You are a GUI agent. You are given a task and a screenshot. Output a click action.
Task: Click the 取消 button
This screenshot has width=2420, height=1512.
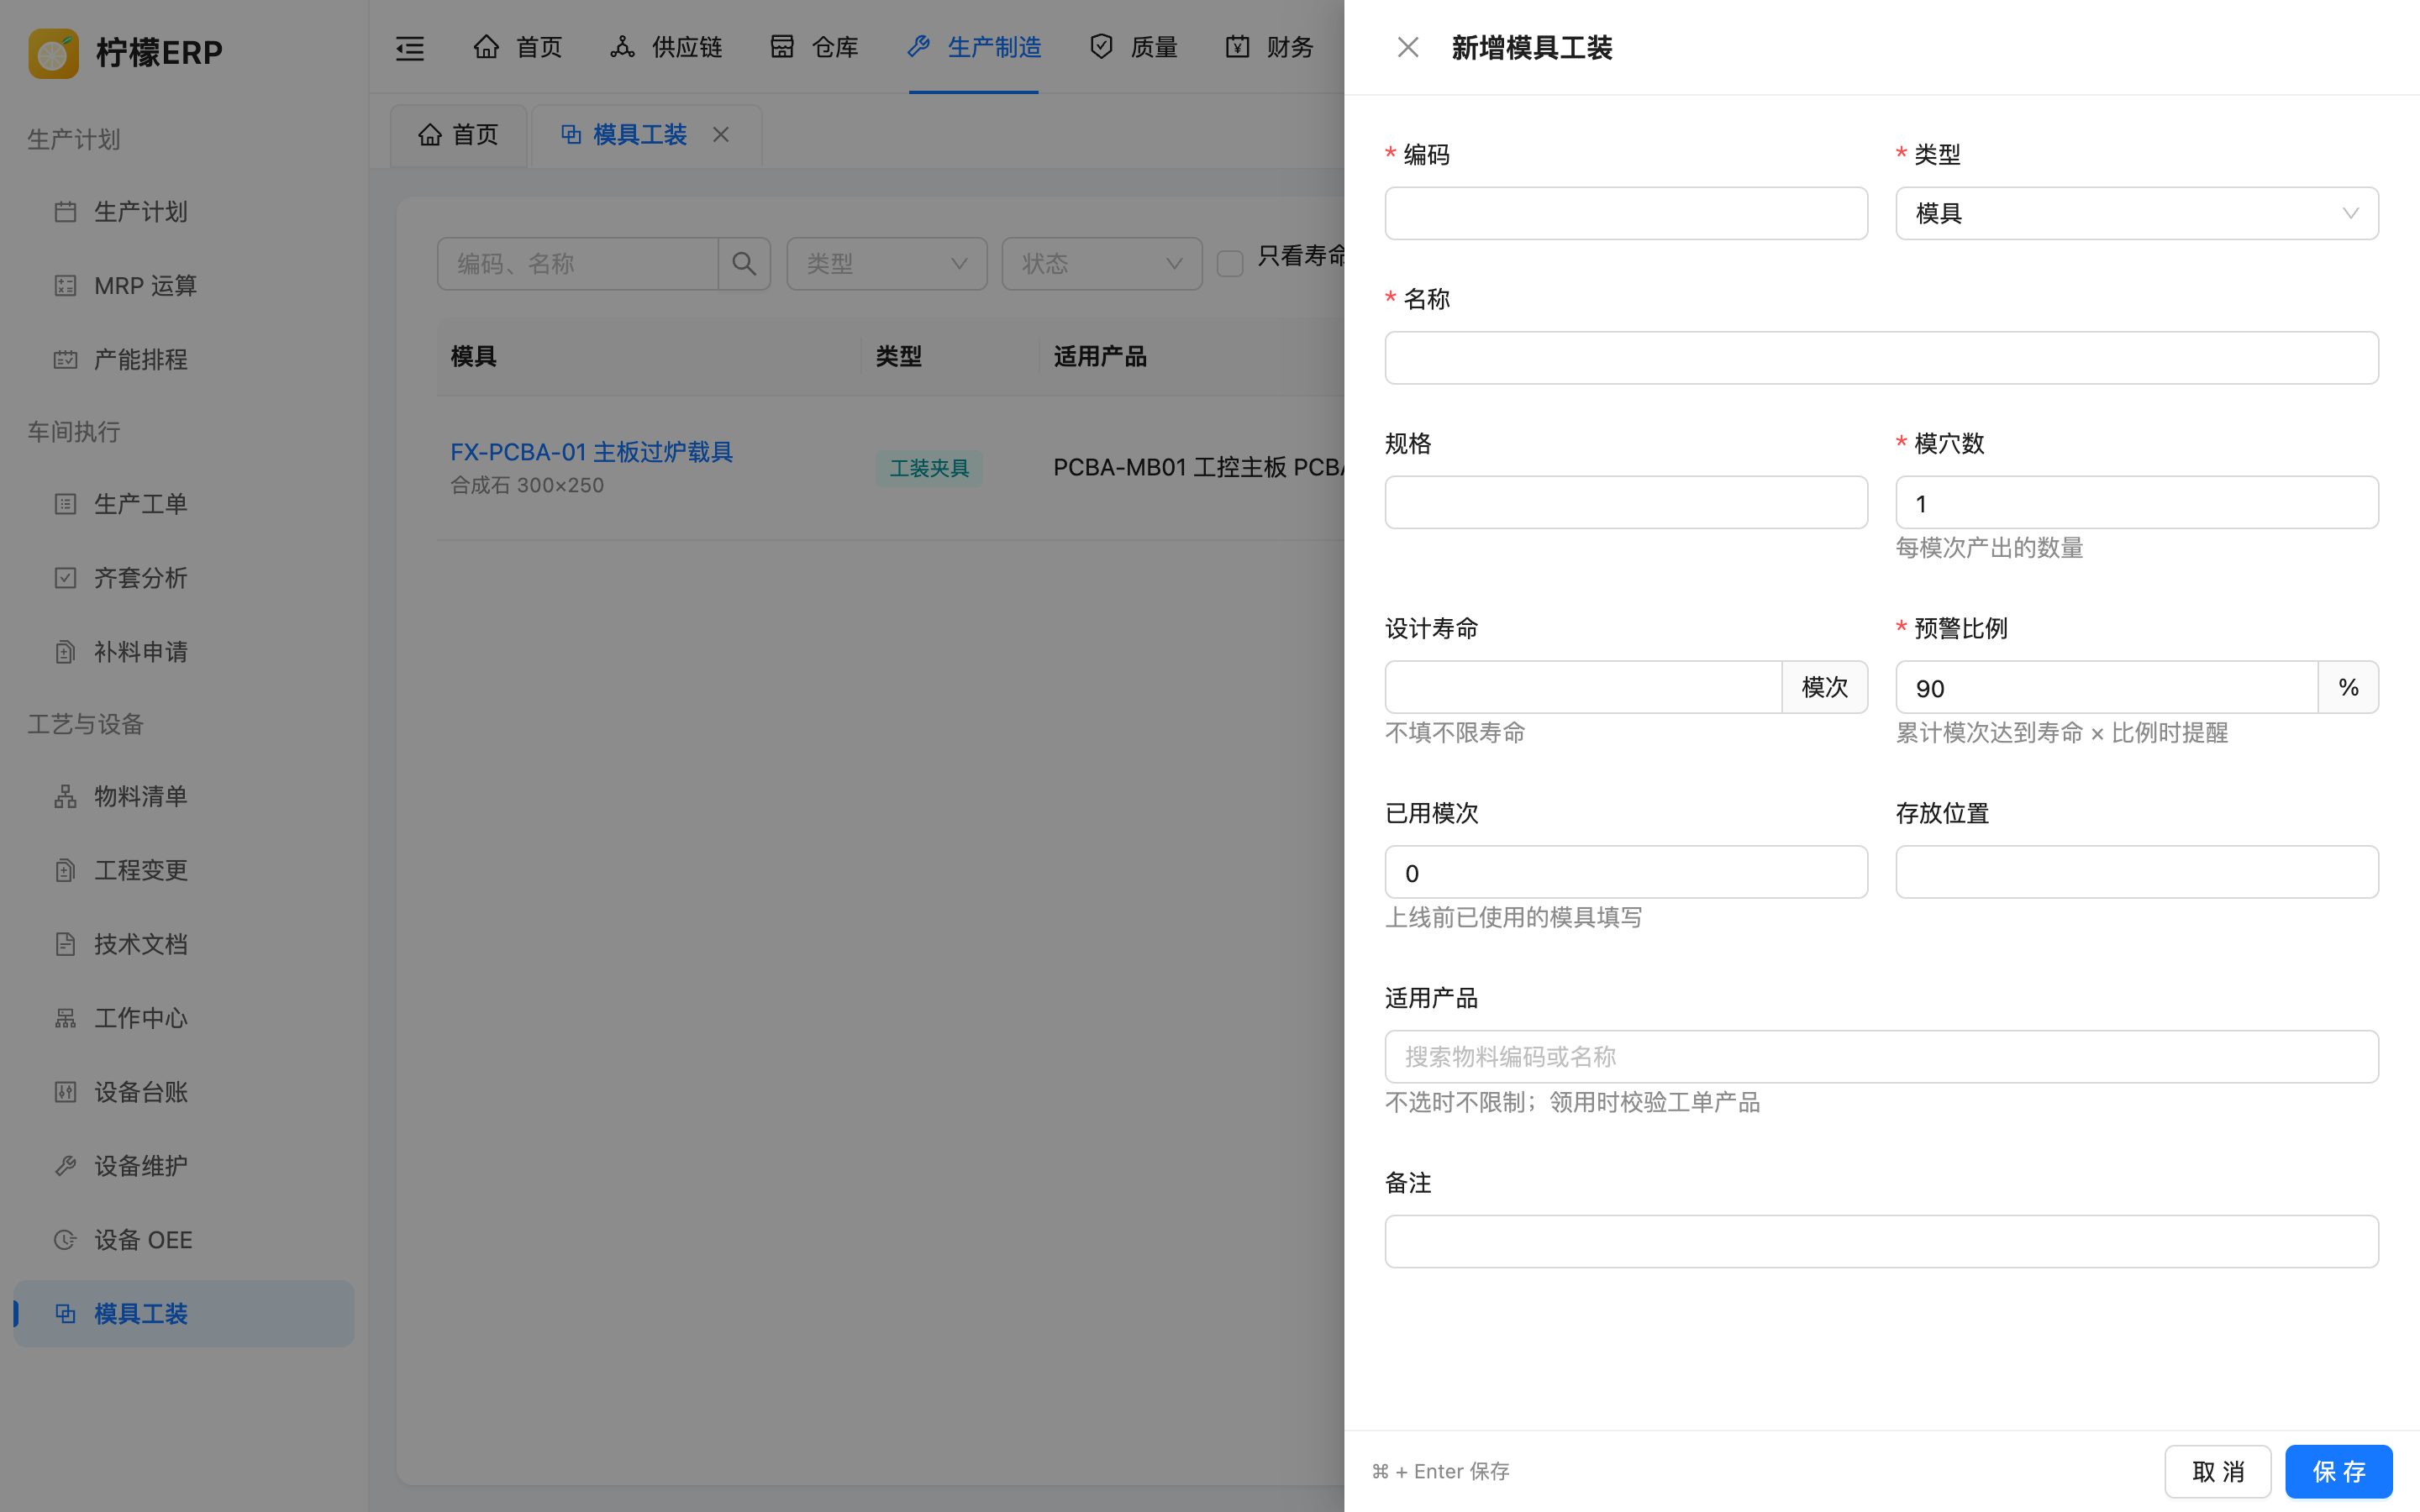2217,1471
